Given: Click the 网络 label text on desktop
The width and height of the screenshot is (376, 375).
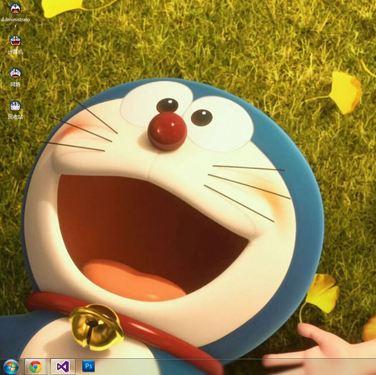Looking at the screenshot, I should point(15,84).
